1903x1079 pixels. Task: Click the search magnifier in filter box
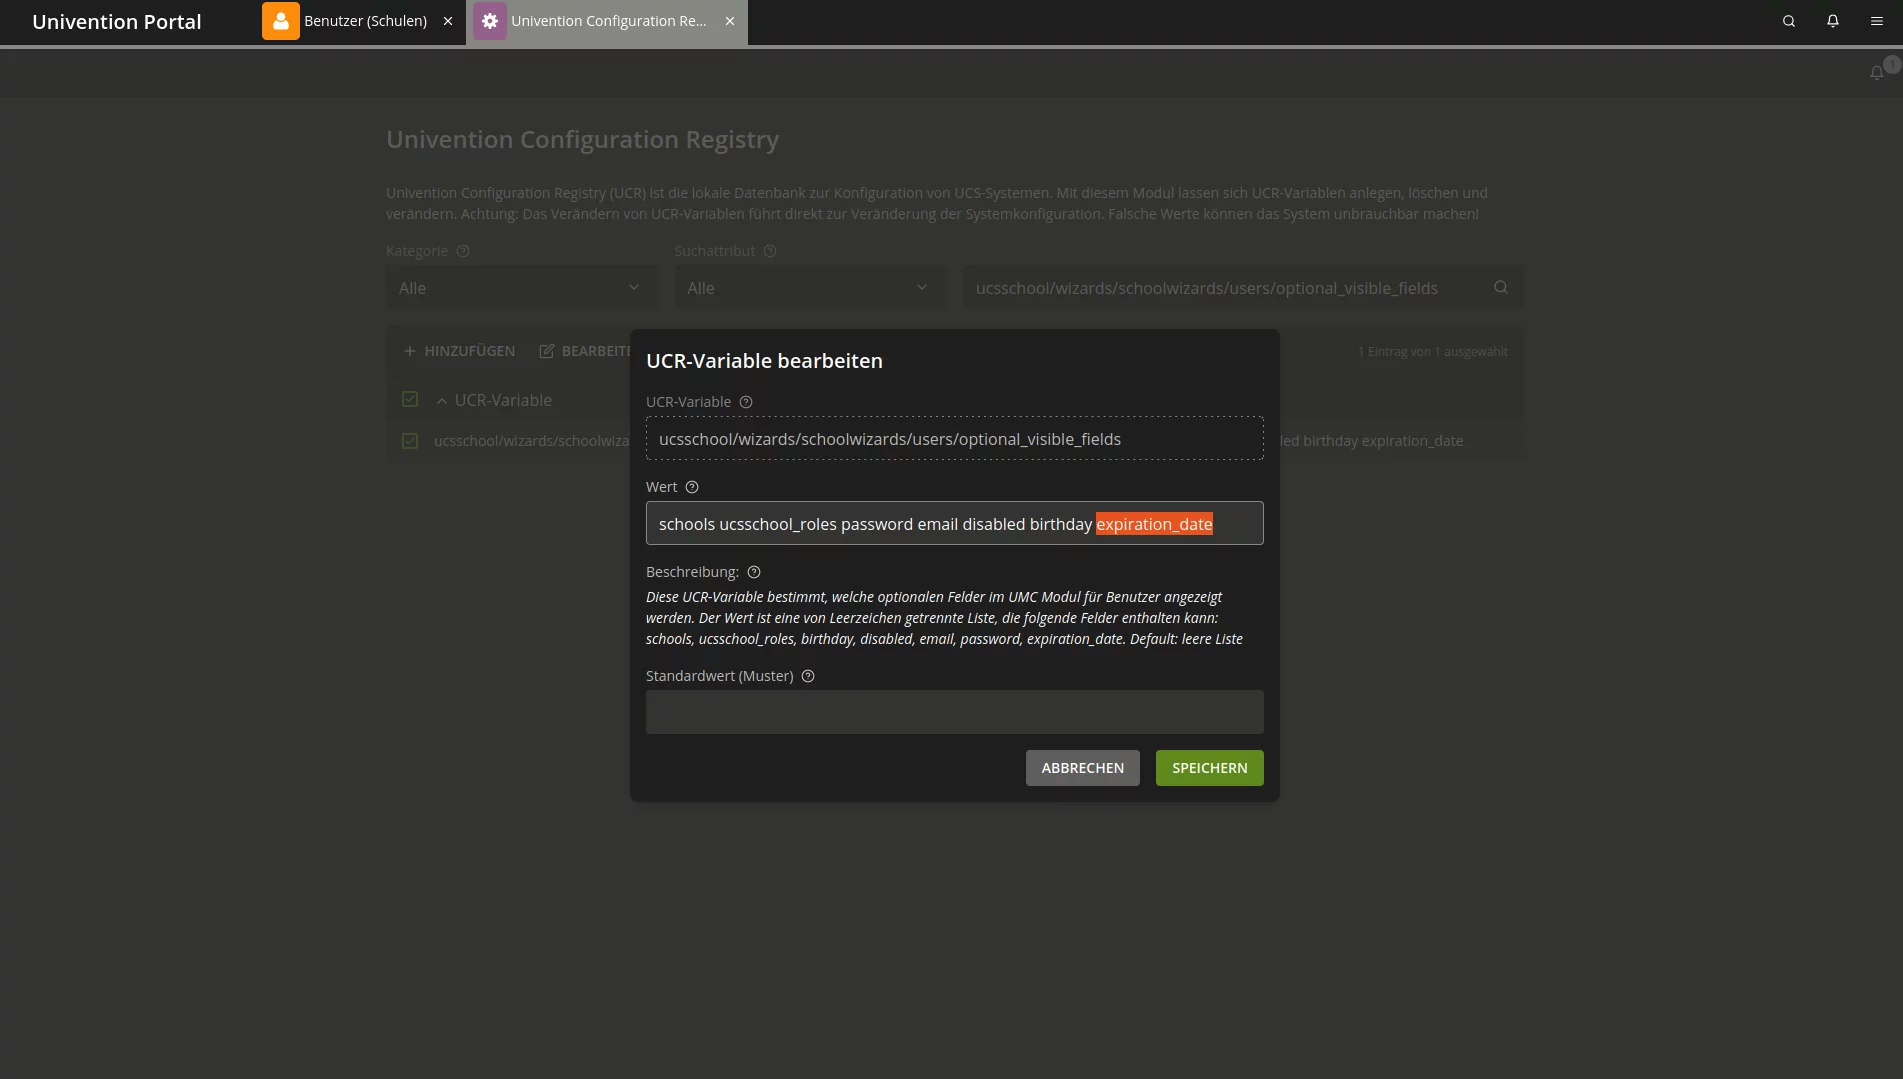click(x=1501, y=287)
